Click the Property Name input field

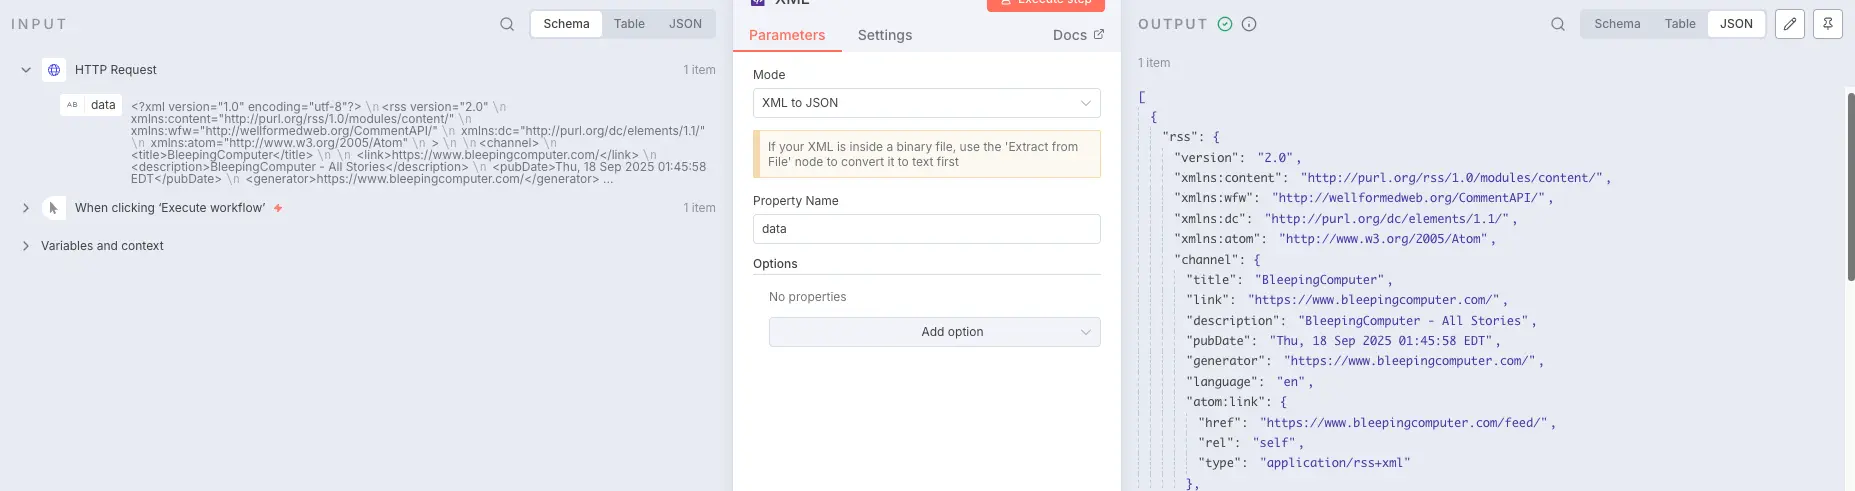click(x=927, y=229)
